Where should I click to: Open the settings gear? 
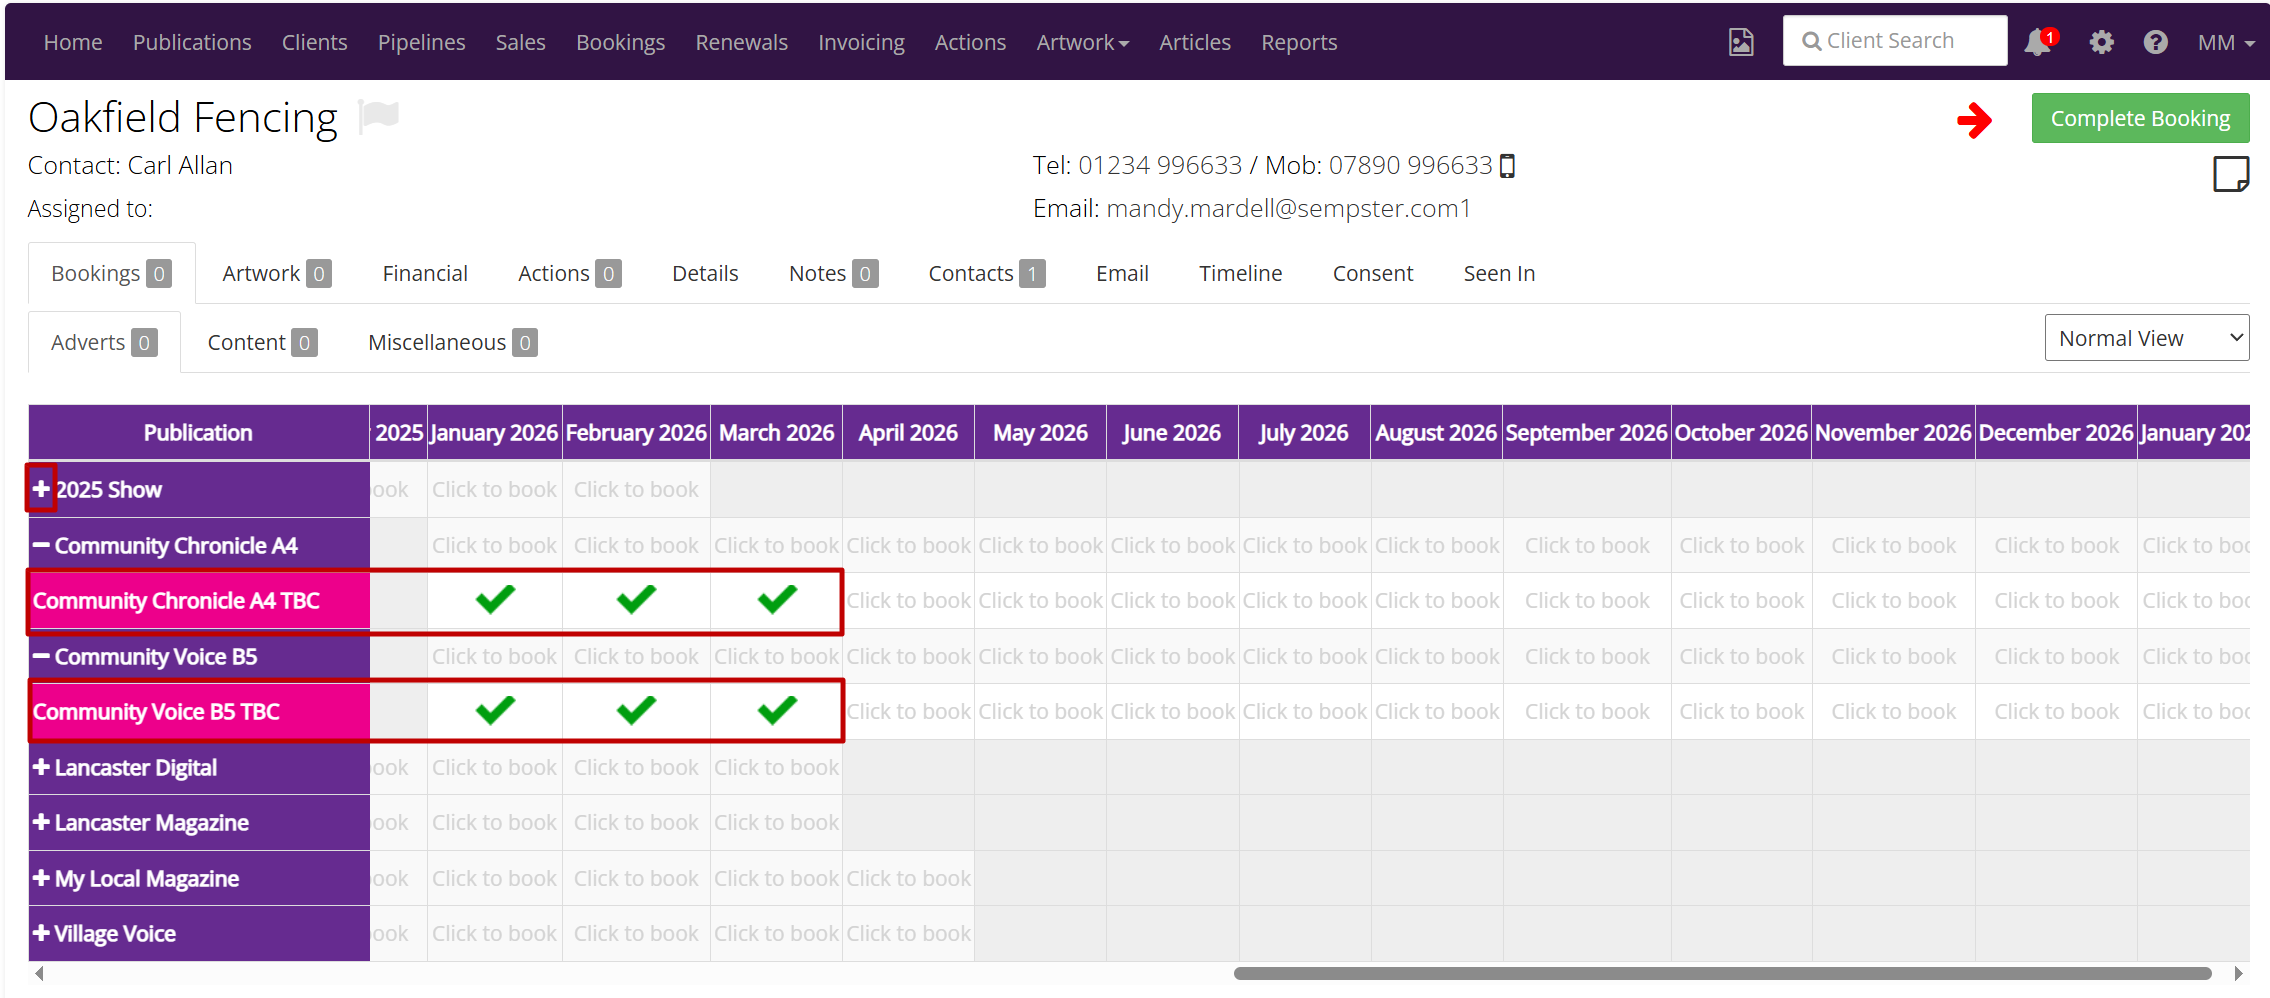[2102, 42]
